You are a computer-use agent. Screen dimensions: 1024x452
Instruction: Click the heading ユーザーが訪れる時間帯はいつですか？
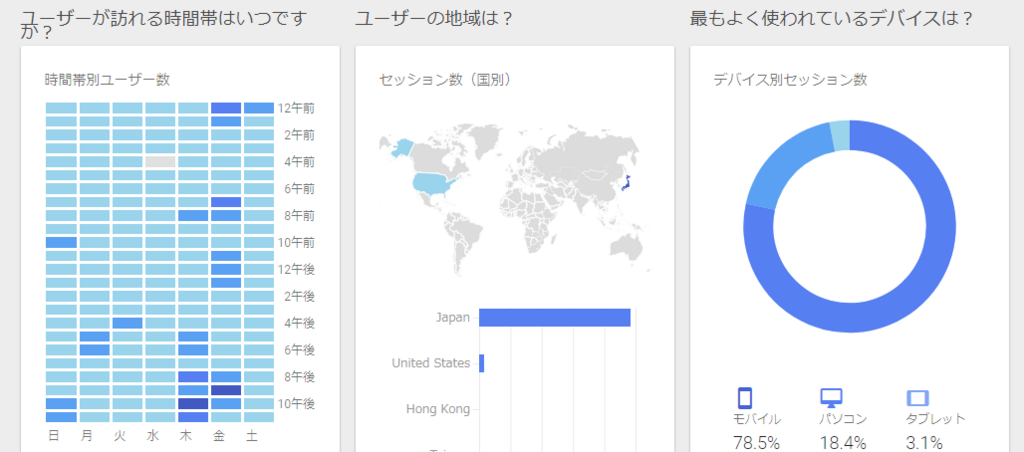[164, 26]
